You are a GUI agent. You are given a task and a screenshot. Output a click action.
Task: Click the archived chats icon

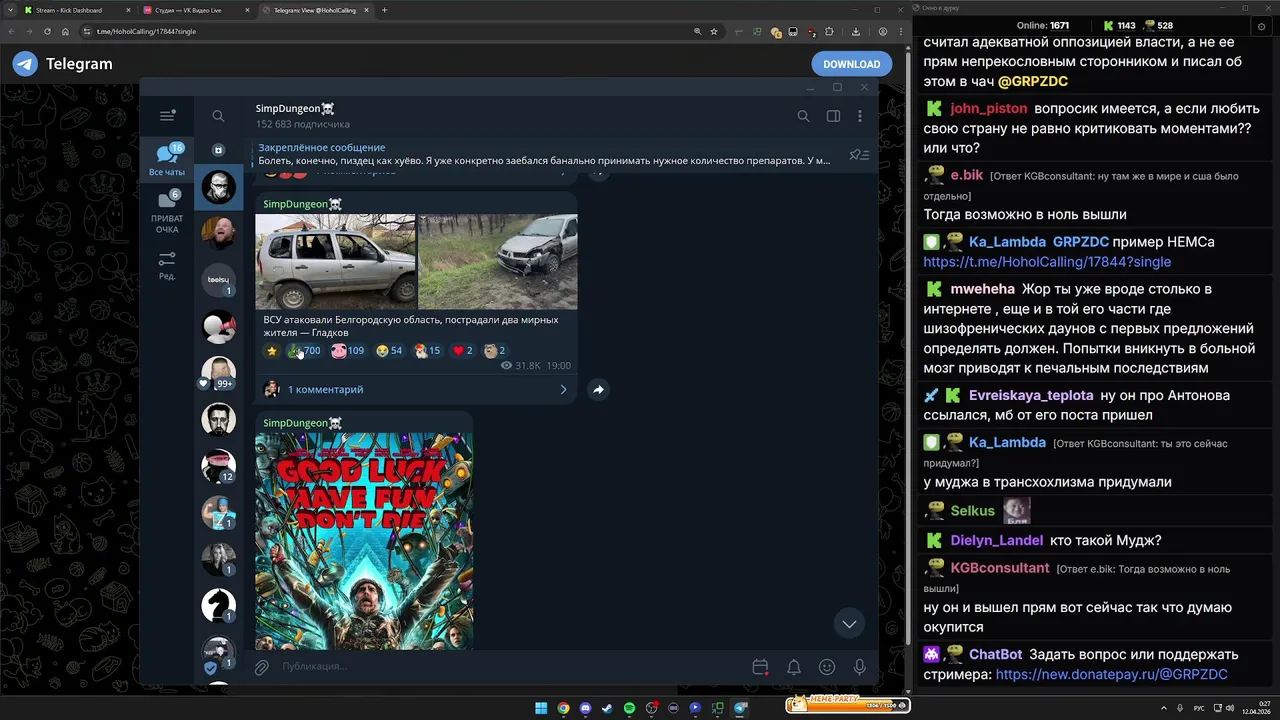coord(218,150)
